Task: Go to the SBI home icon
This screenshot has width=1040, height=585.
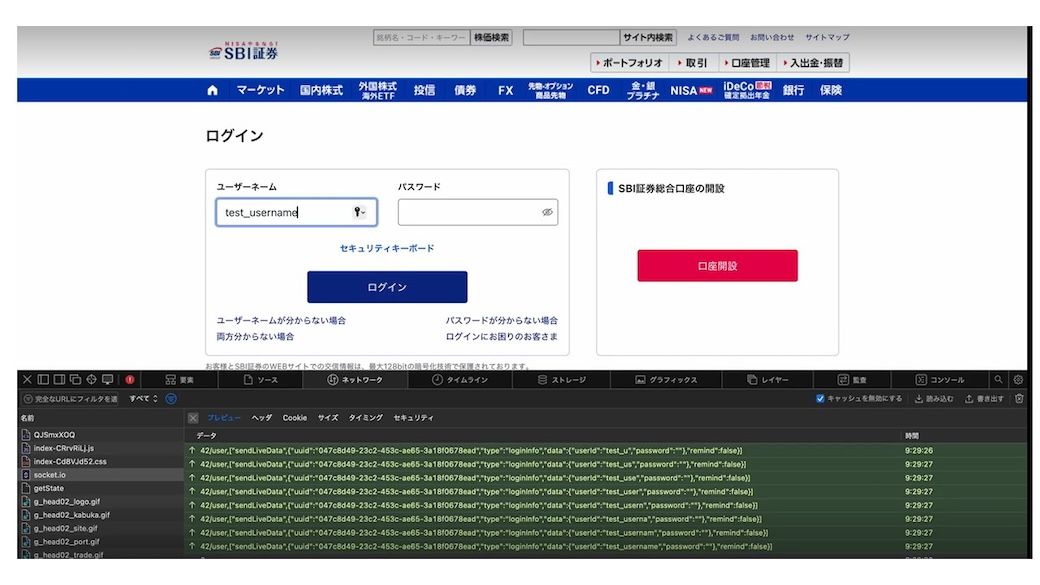Action: pos(212,90)
